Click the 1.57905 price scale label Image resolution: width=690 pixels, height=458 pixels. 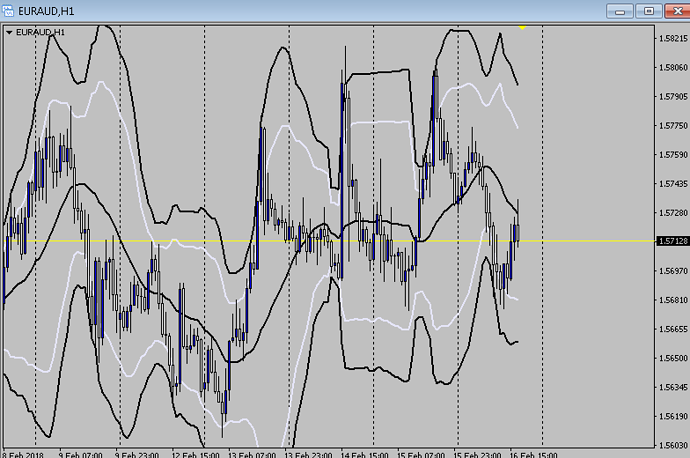[x=673, y=96]
